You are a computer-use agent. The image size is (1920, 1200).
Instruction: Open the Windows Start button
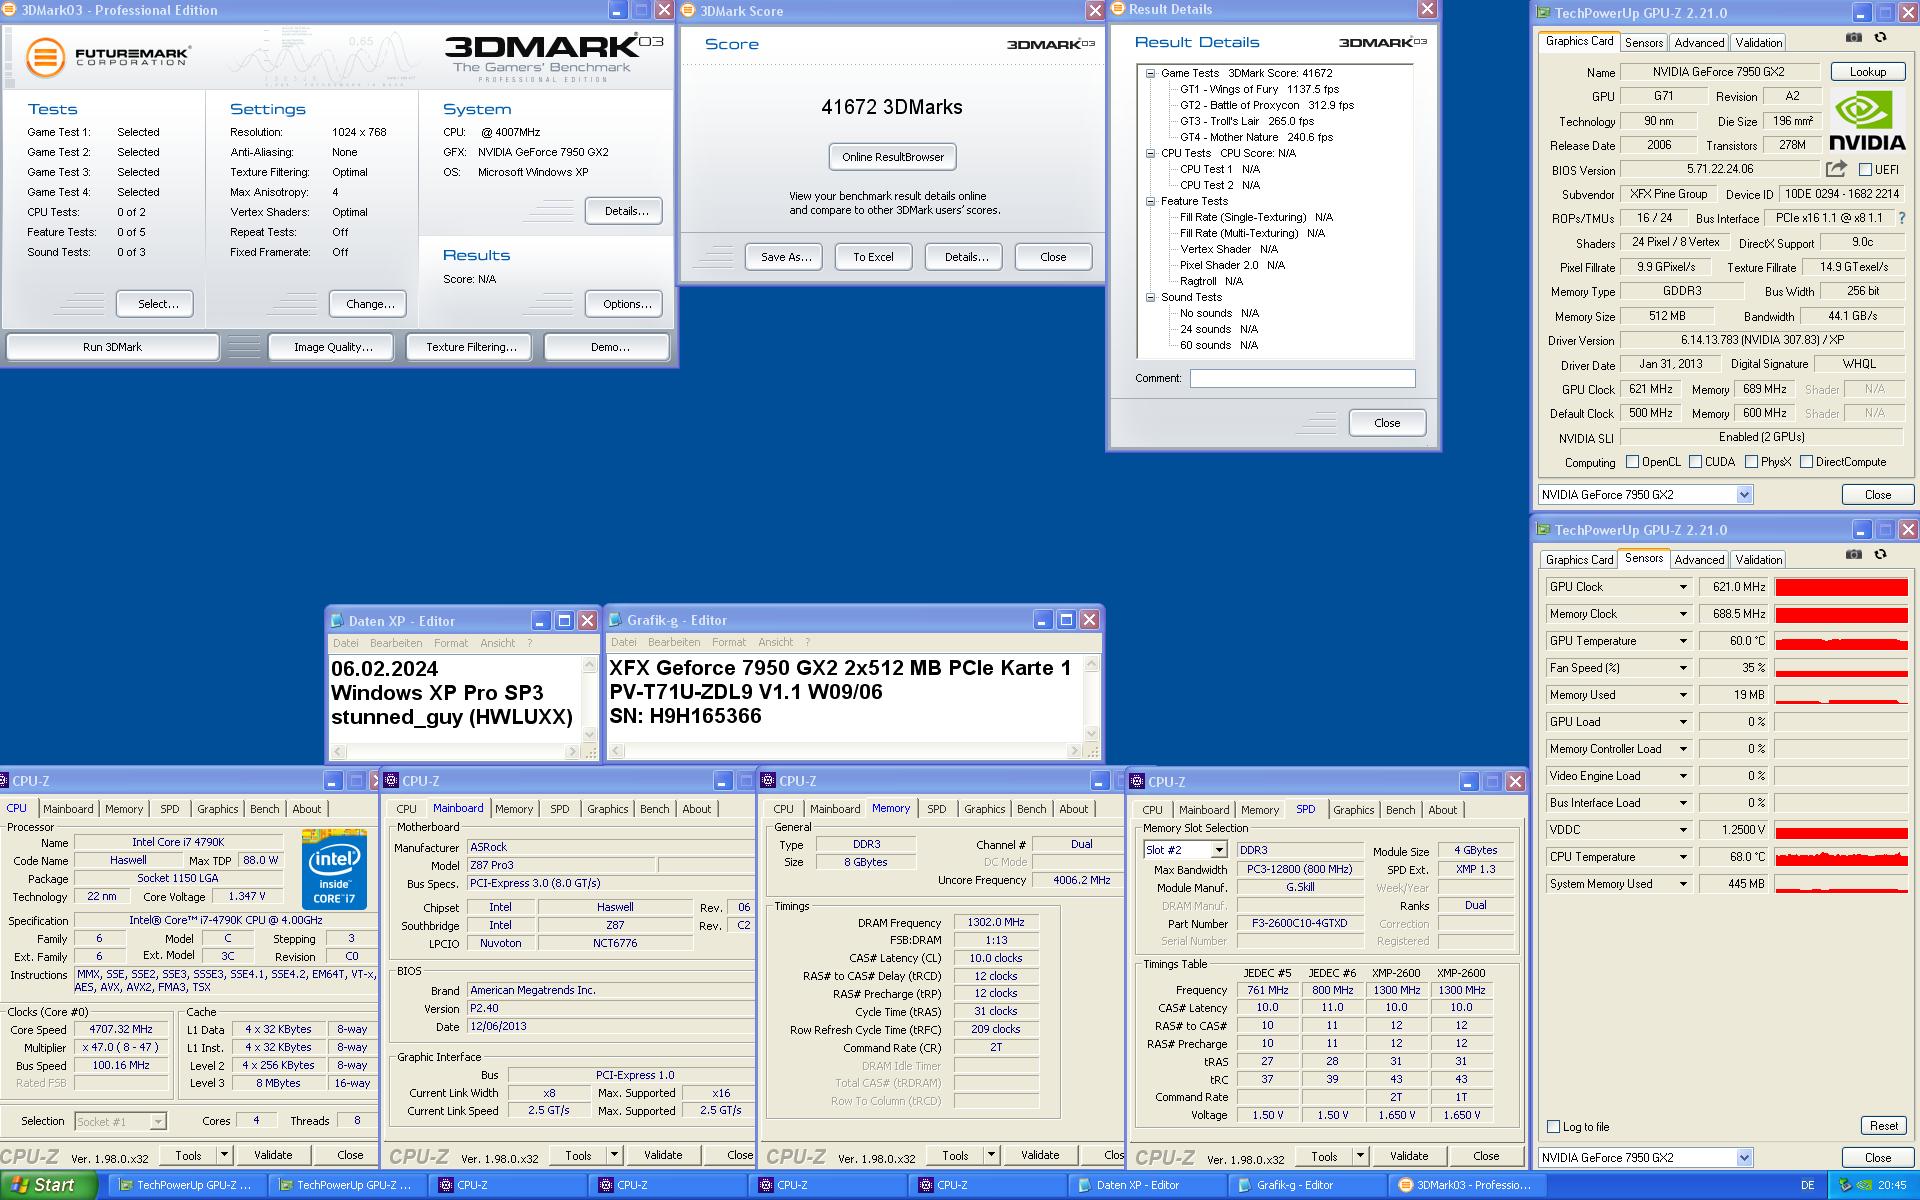[48, 1185]
